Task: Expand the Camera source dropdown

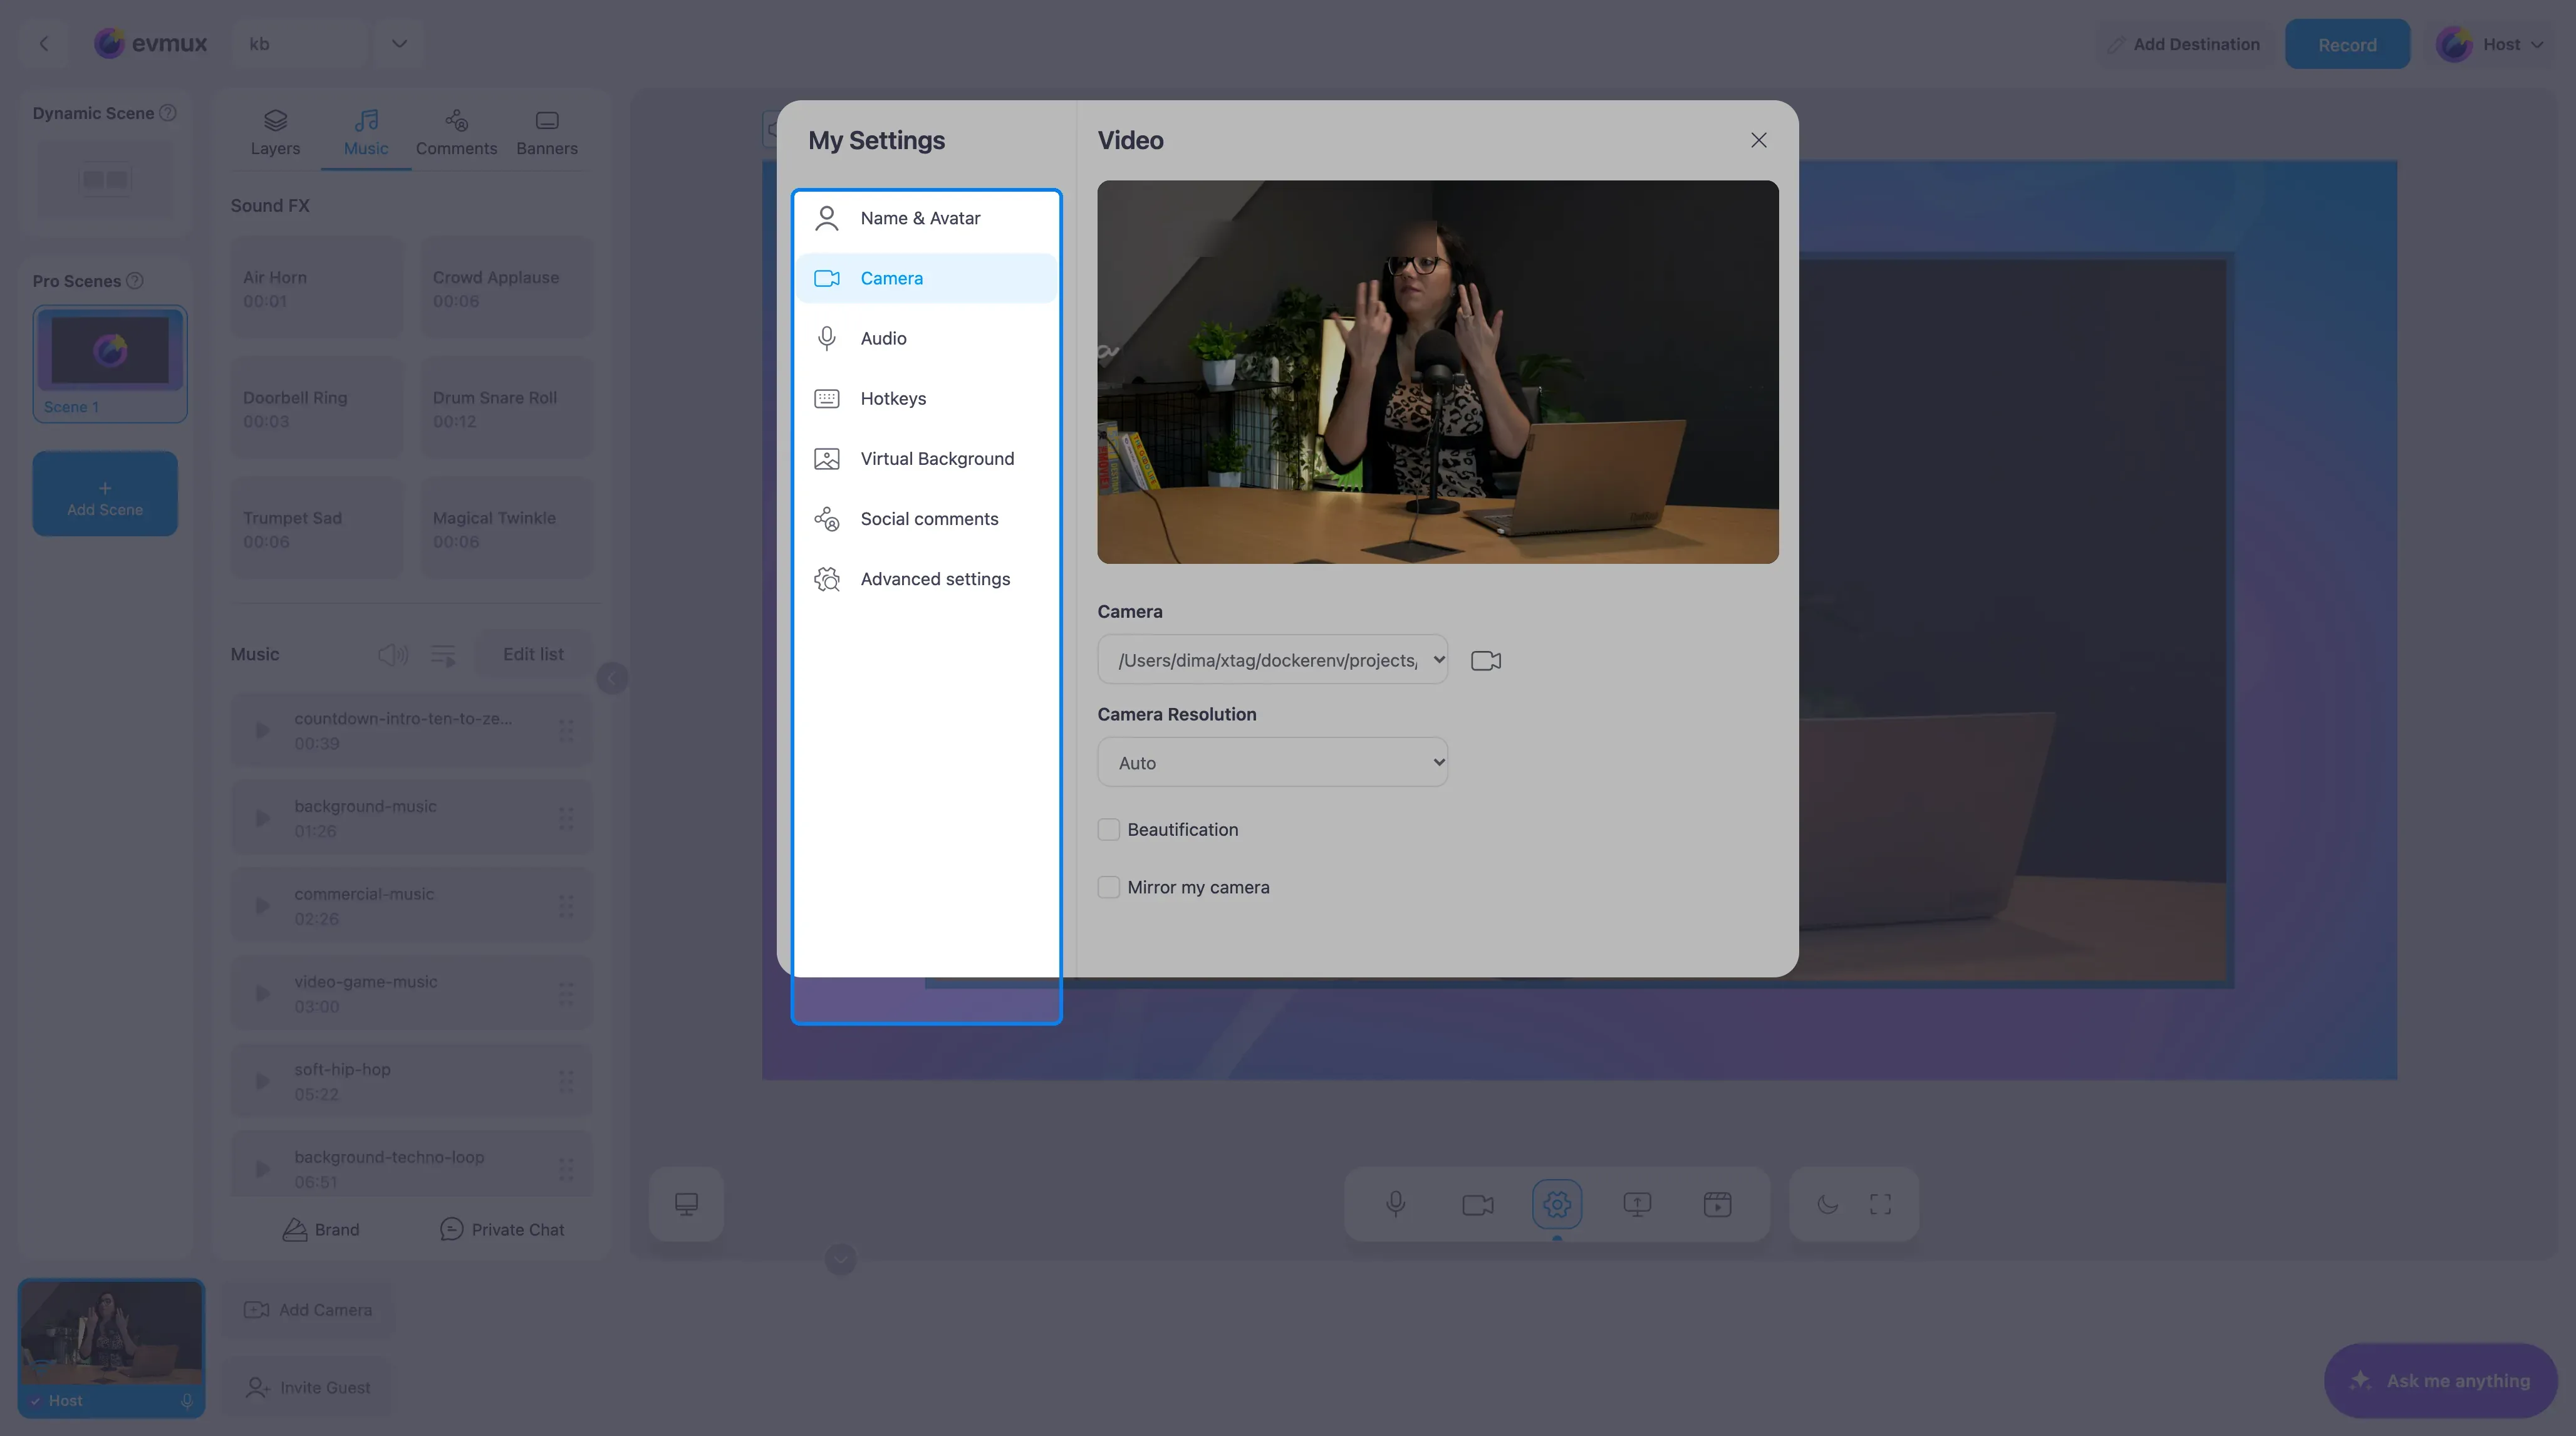Action: 1272,660
